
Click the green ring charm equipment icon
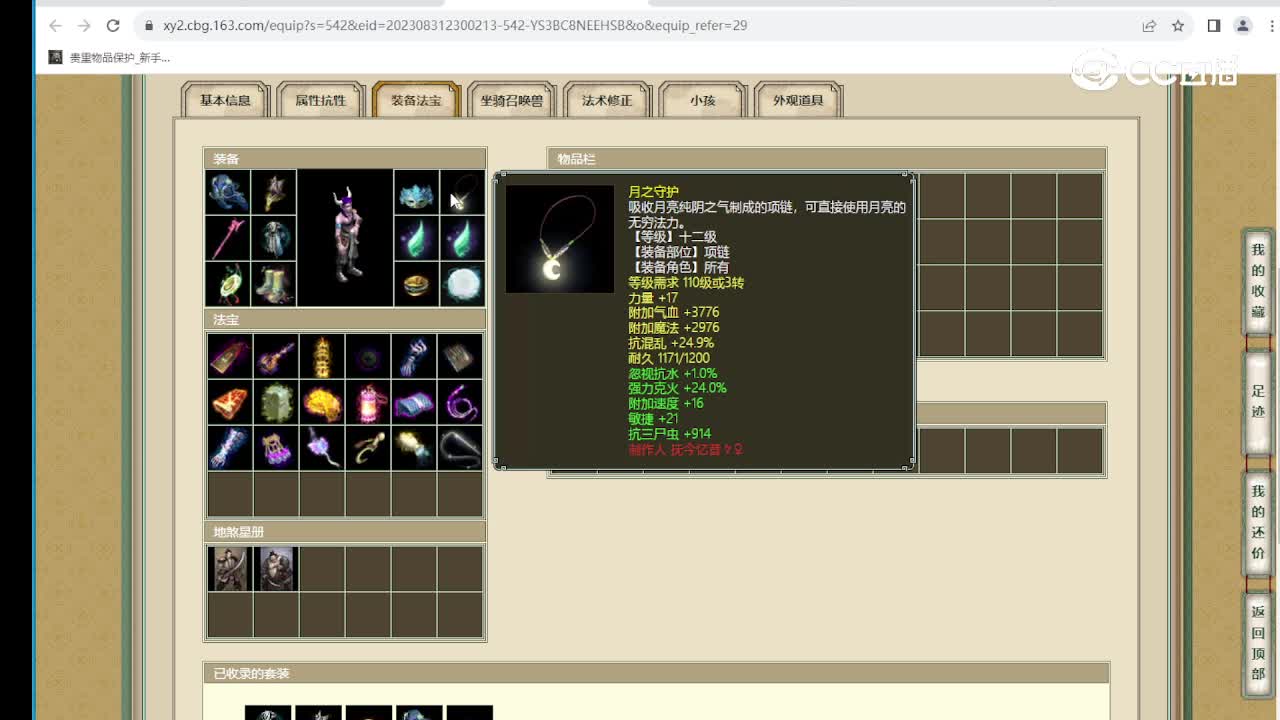[x=228, y=284]
